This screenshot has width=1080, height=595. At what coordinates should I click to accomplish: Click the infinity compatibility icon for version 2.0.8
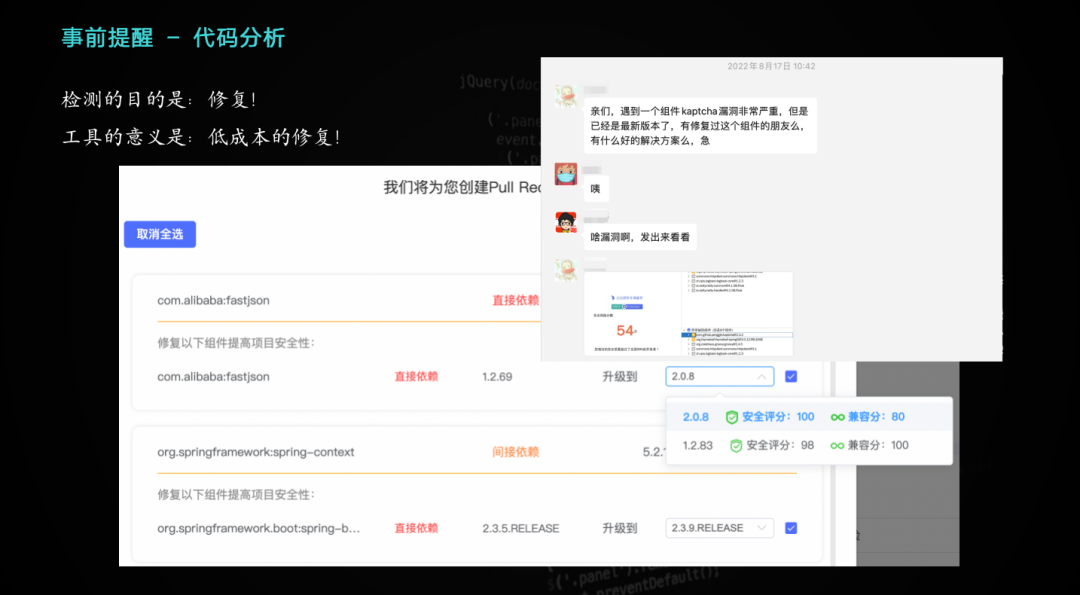(836, 417)
